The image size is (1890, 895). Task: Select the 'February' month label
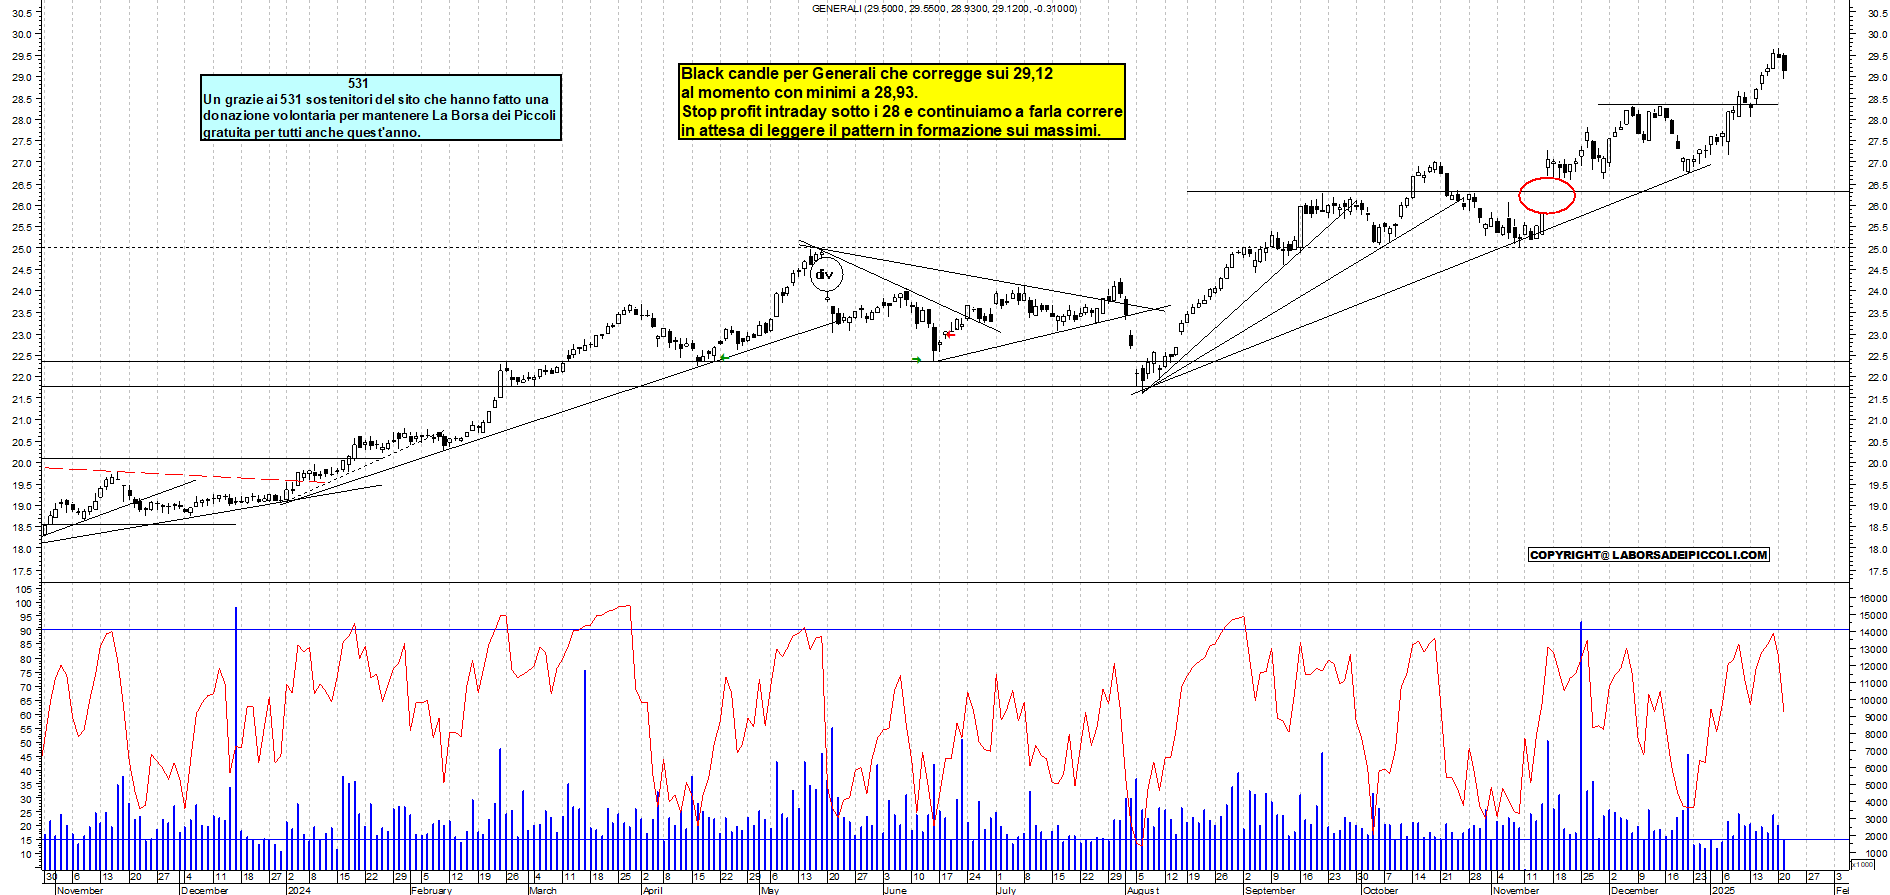point(432,890)
